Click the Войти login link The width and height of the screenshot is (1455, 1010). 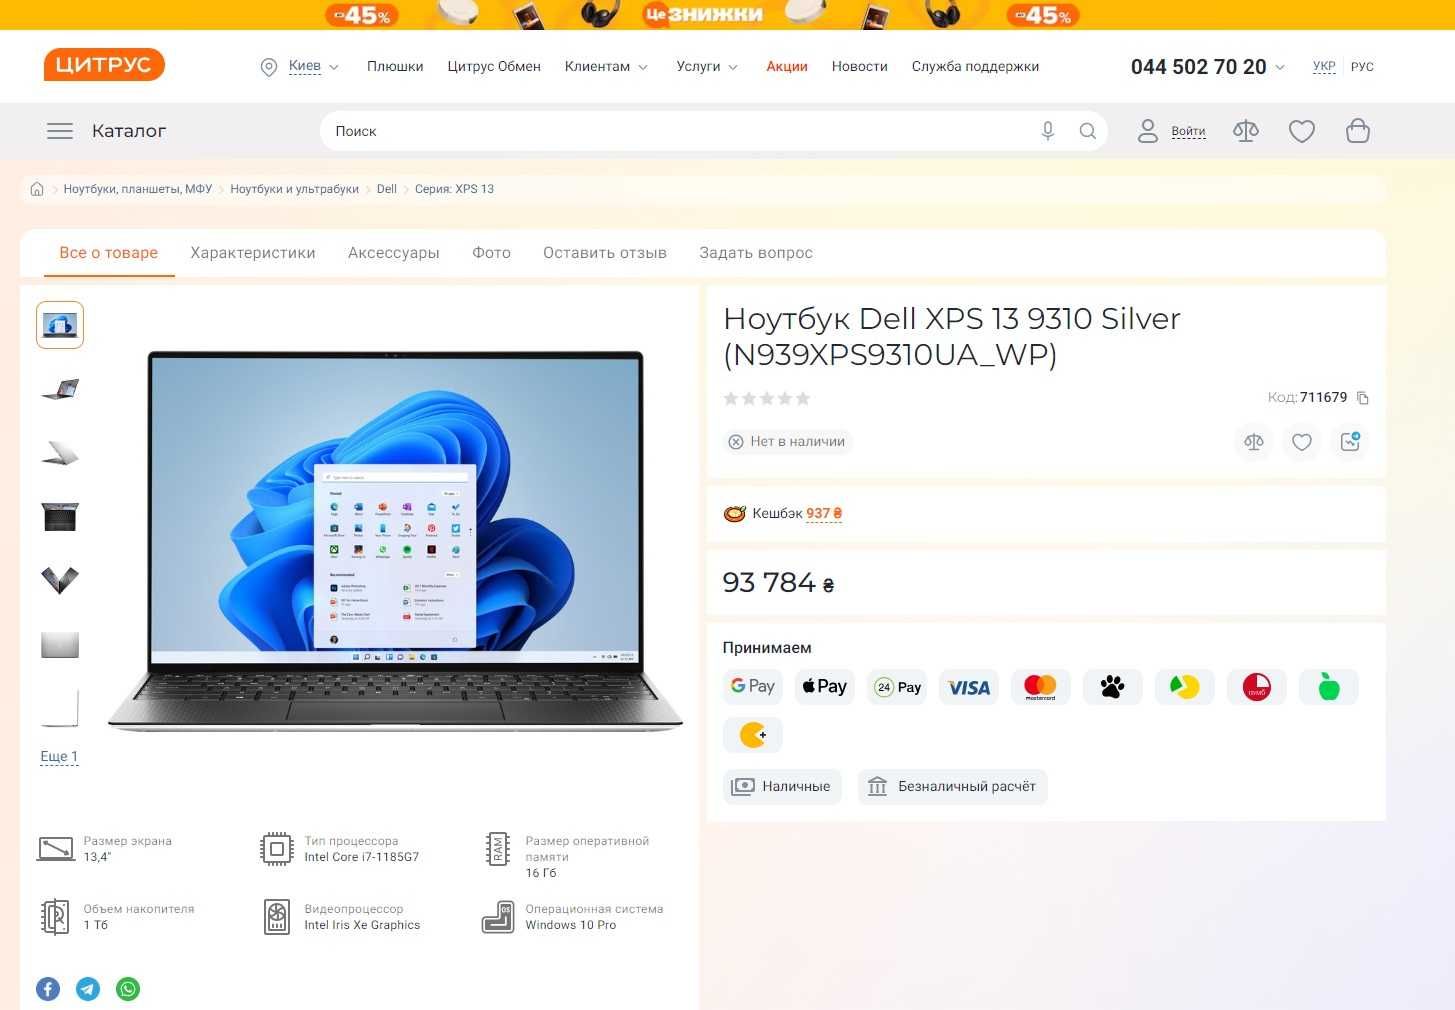coord(1188,131)
